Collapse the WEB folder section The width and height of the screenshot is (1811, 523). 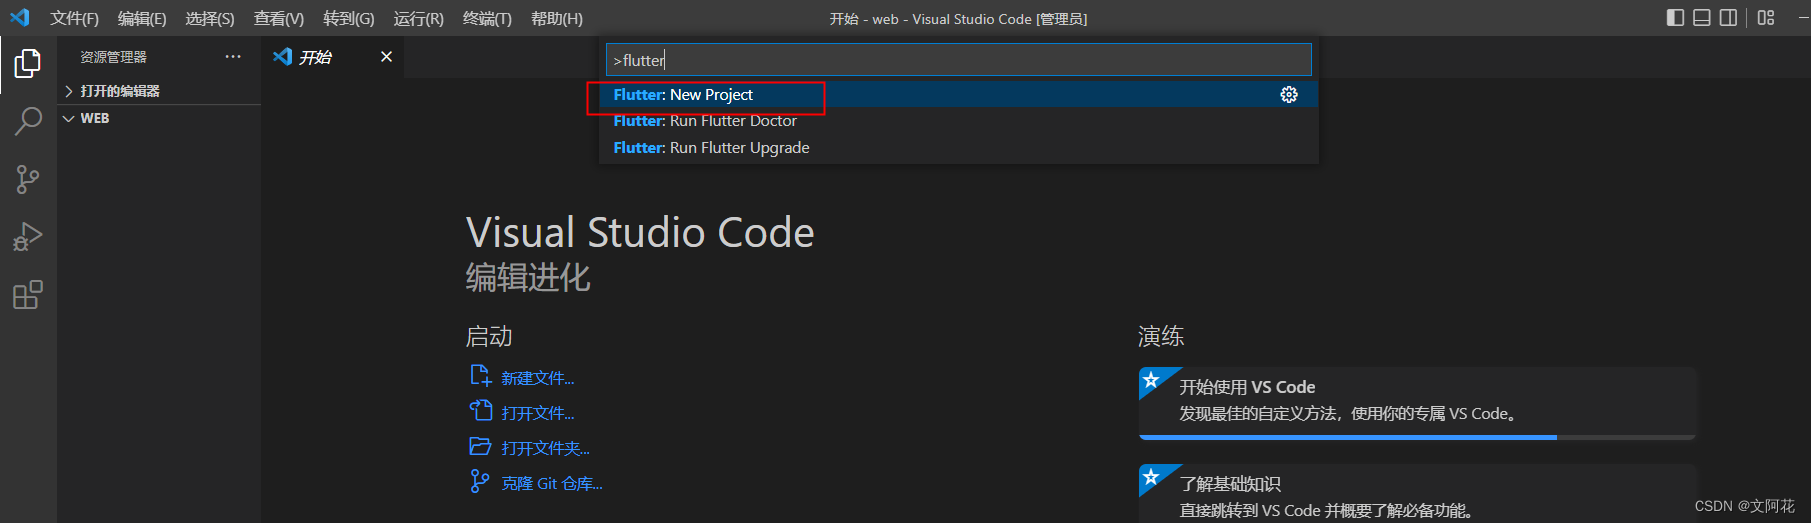click(160, 118)
